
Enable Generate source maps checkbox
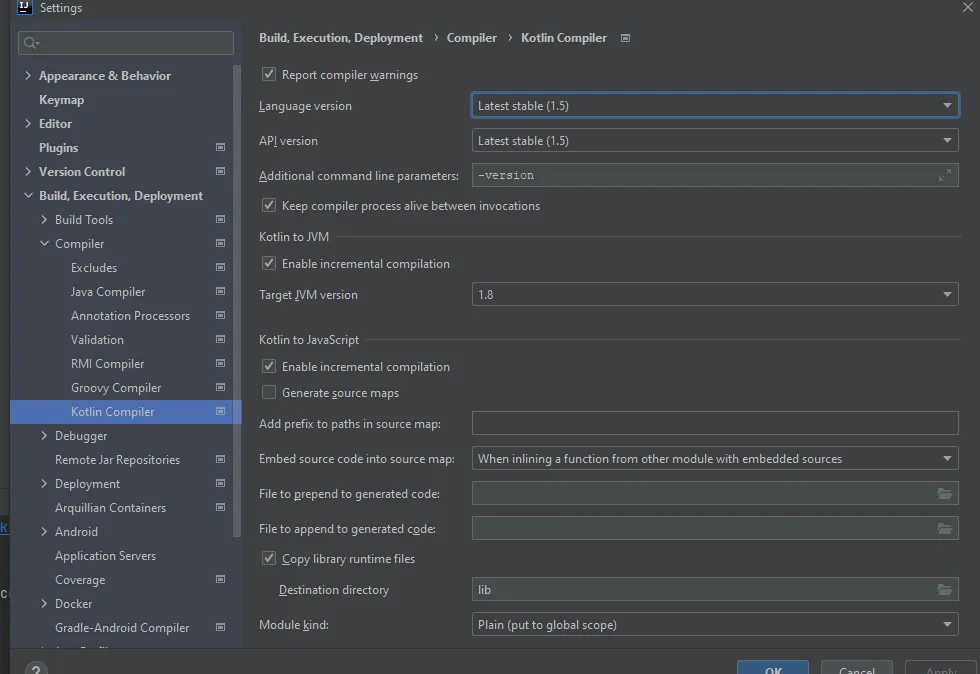click(269, 393)
